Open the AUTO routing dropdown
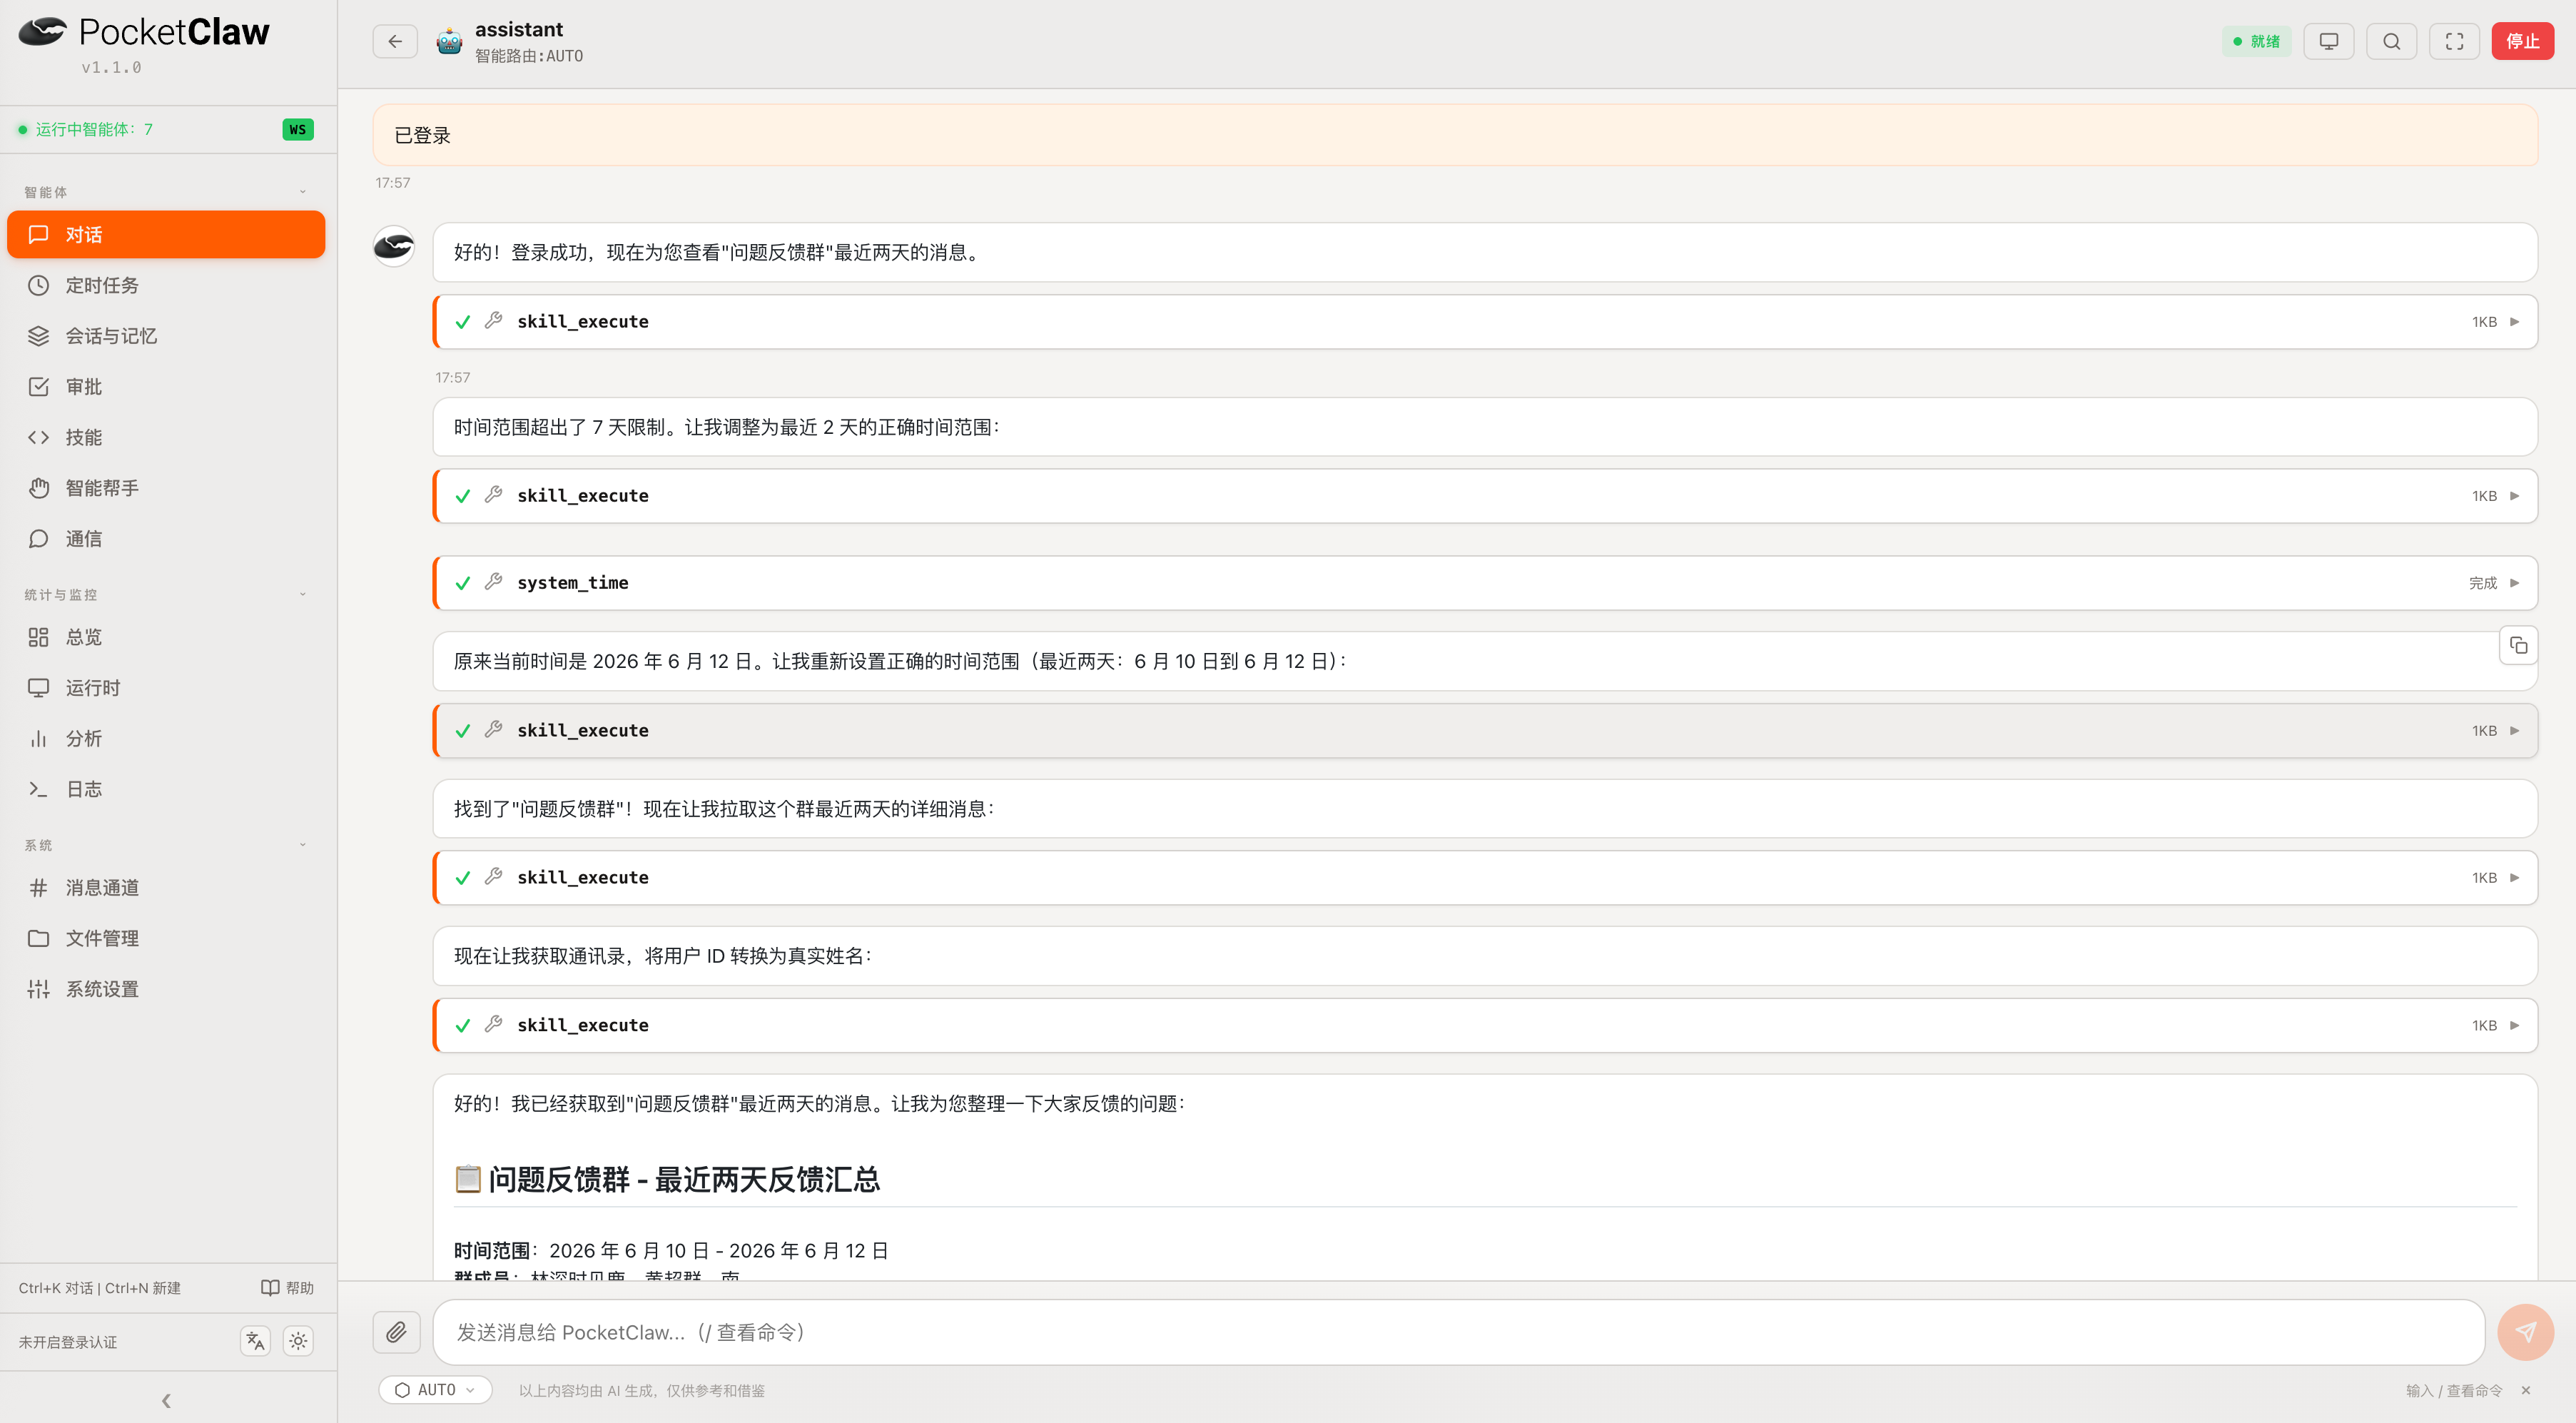Screen dimensions: 2576x1423 pos(436,1390)
